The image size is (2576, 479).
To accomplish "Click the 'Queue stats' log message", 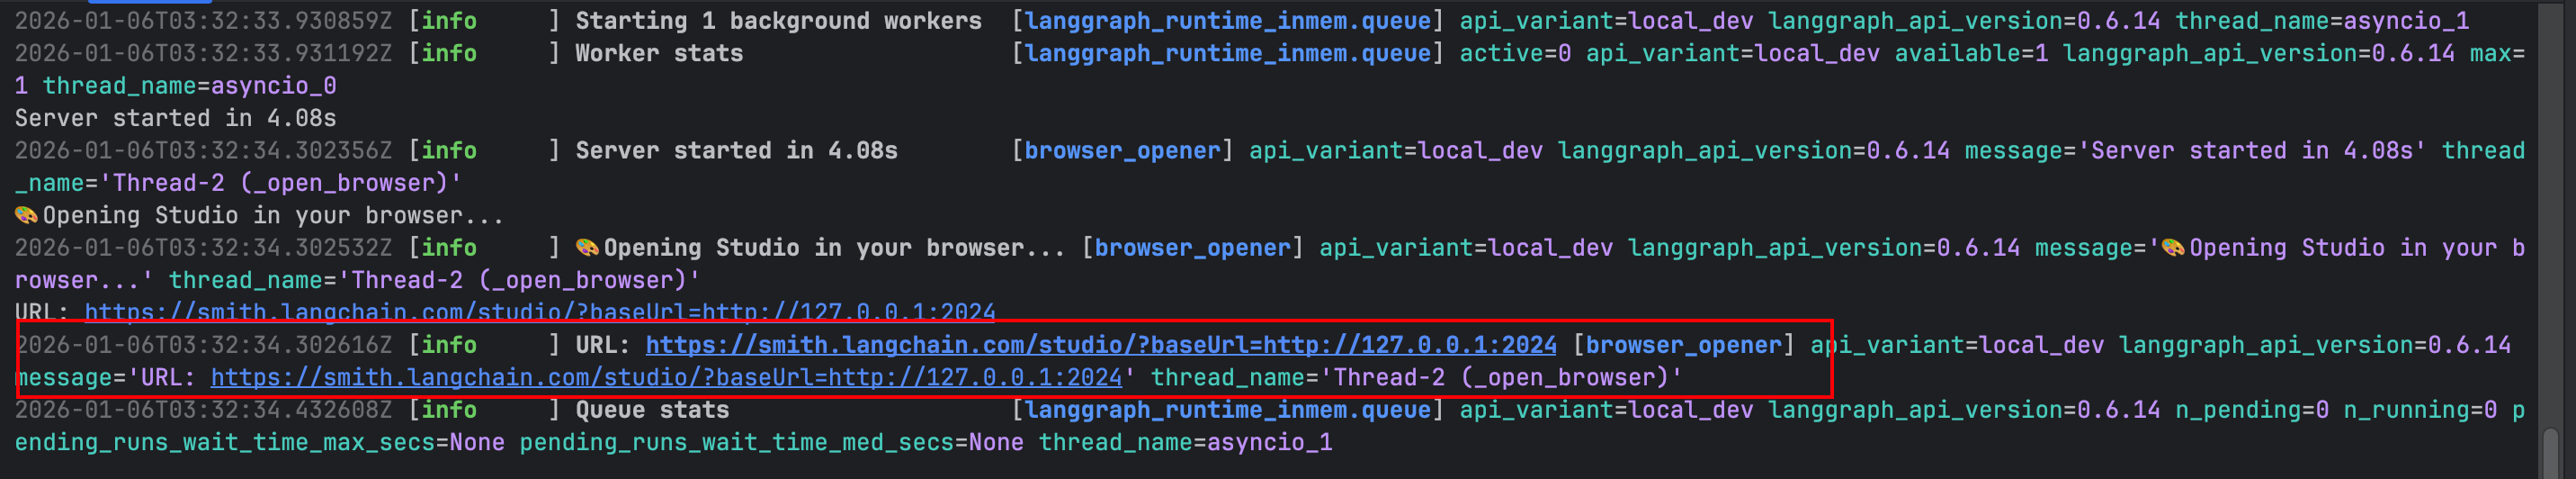I will click(652, 410).
